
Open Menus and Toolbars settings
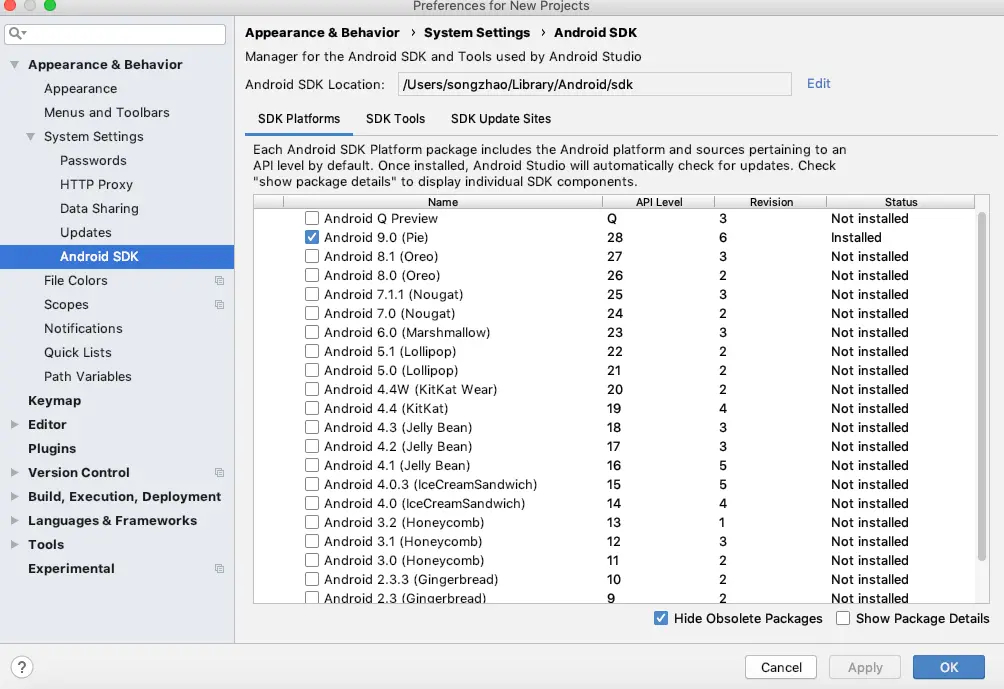coord(107,113)
